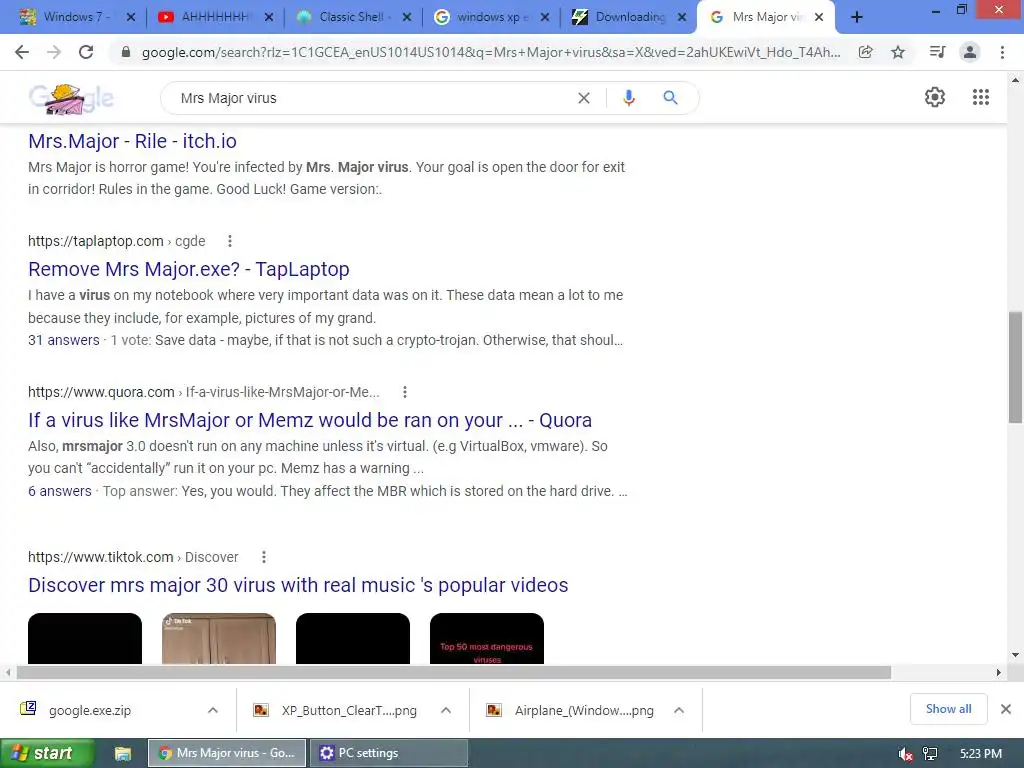The width and height of the screenshot is (1024, 768).
Task: Click the forward navigation arrow
Action: click(54, 52)
